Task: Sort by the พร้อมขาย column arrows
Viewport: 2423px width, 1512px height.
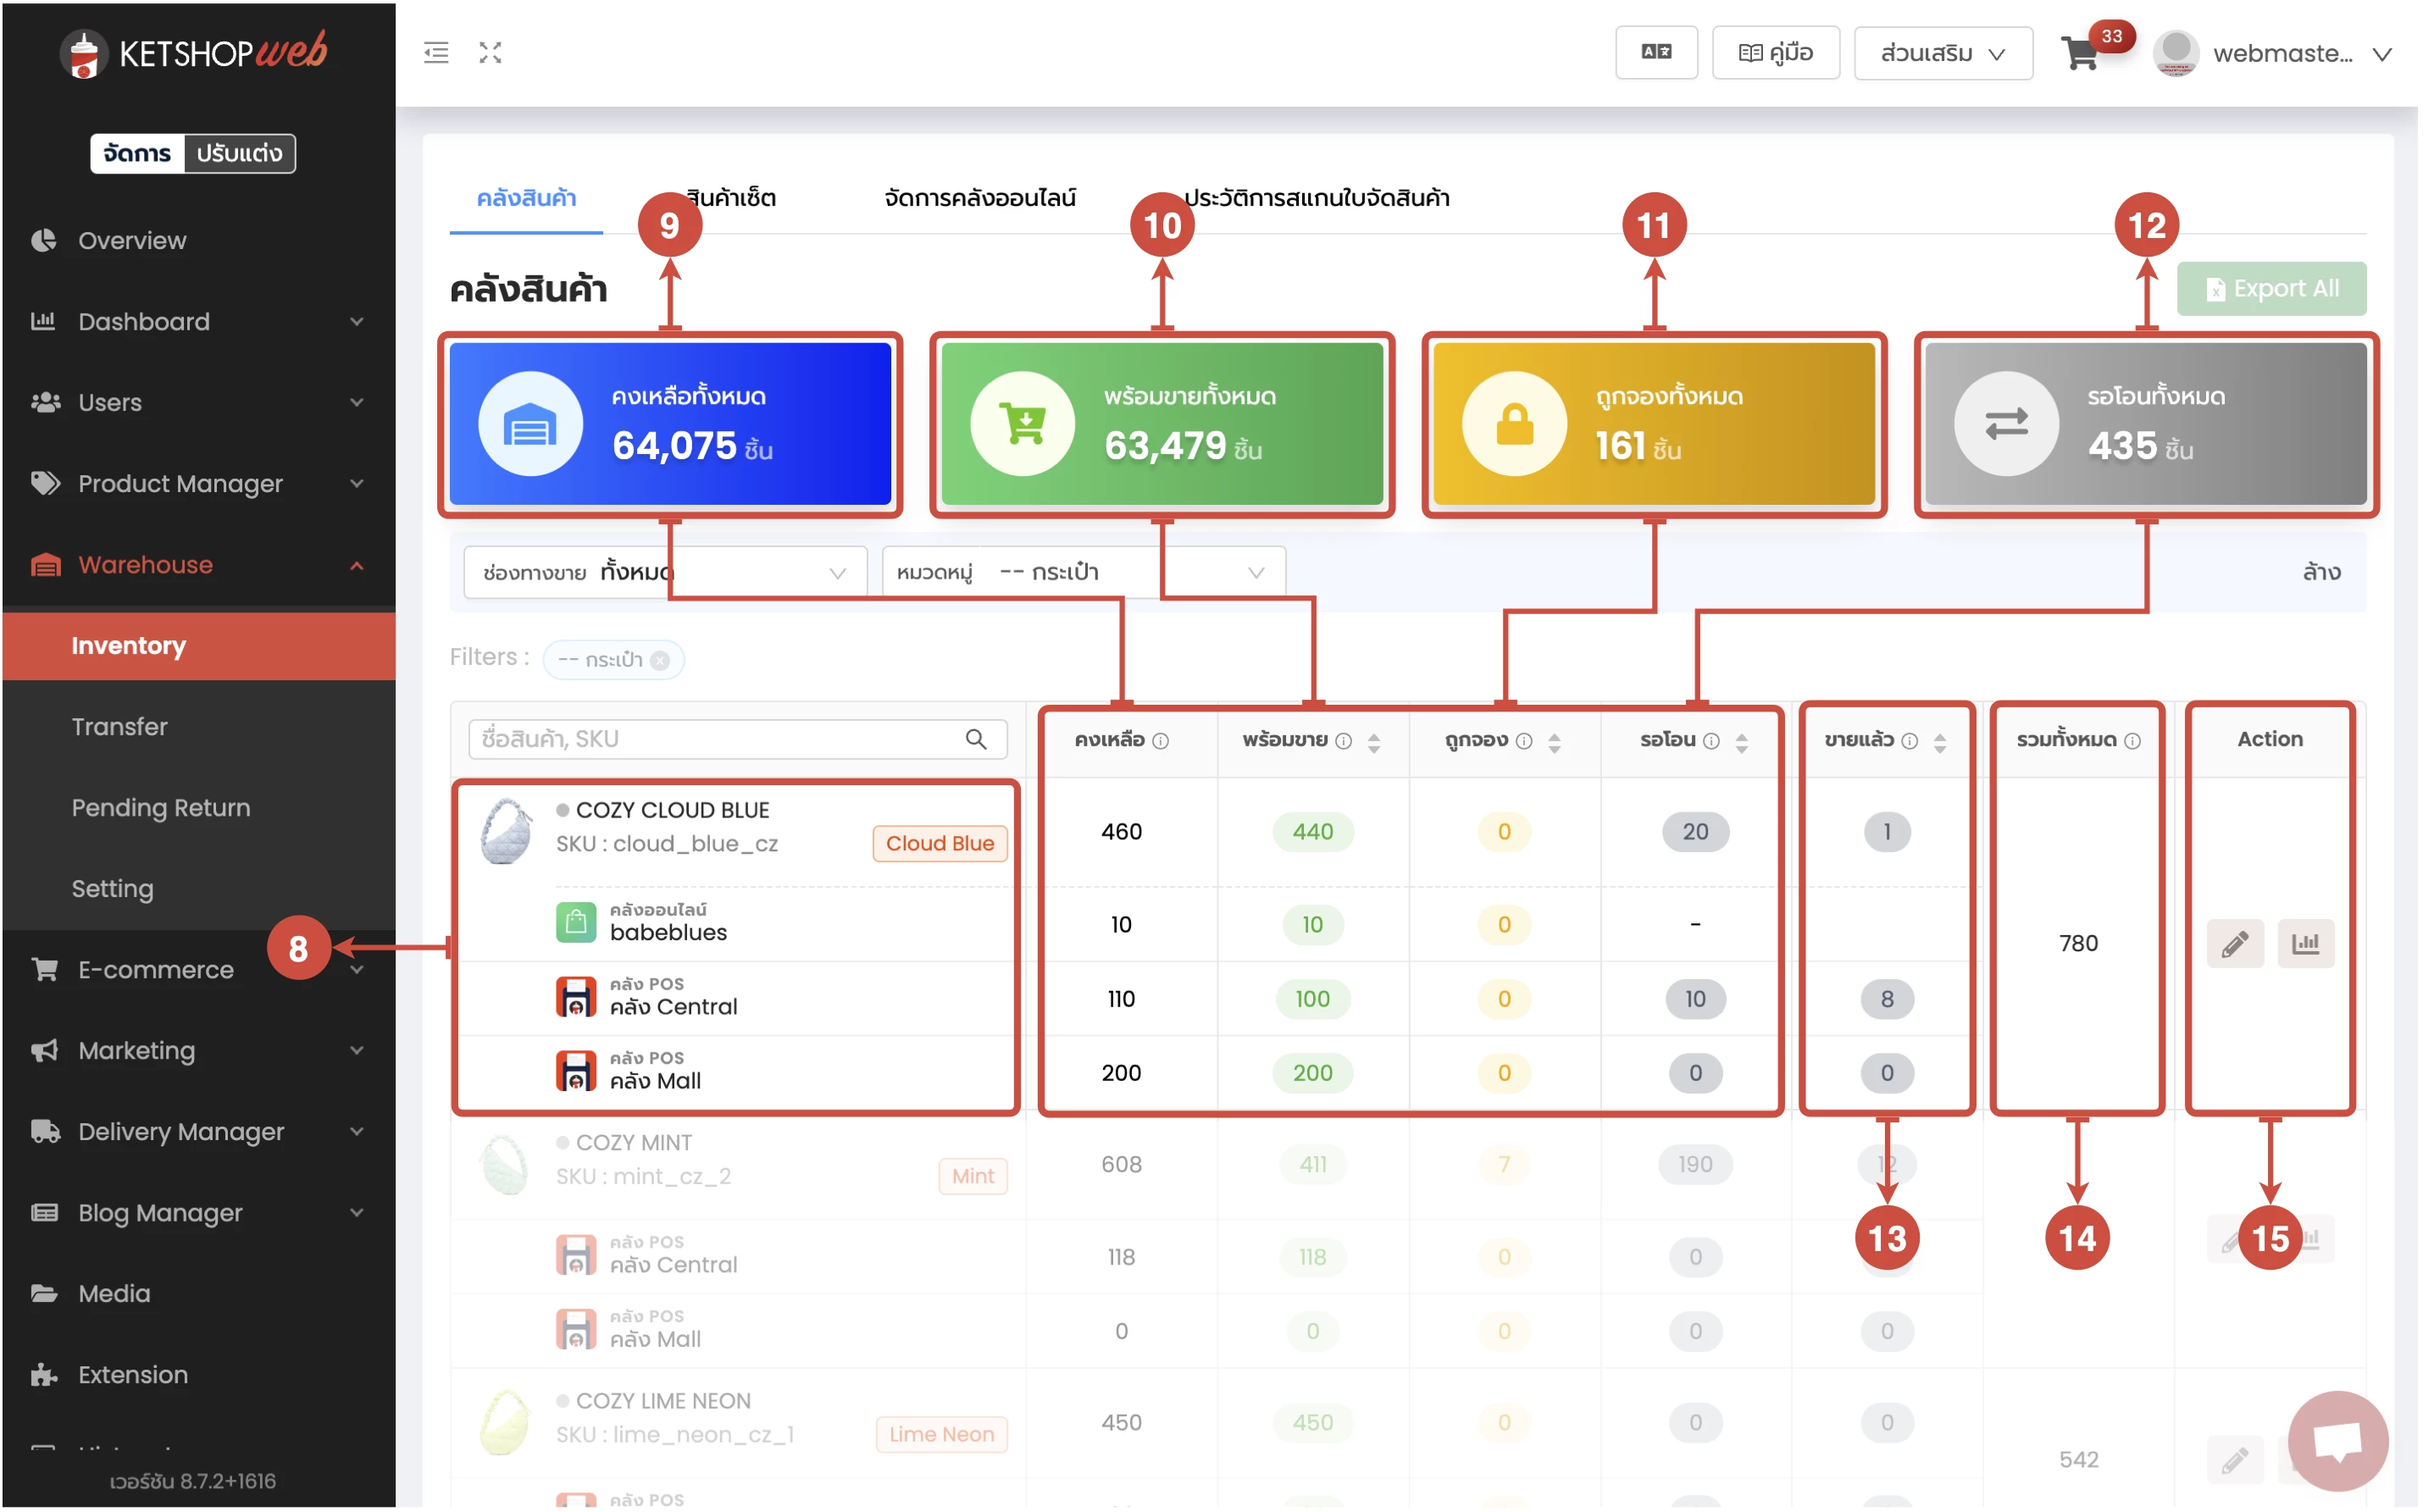Action: click(x=1376, y=743)
